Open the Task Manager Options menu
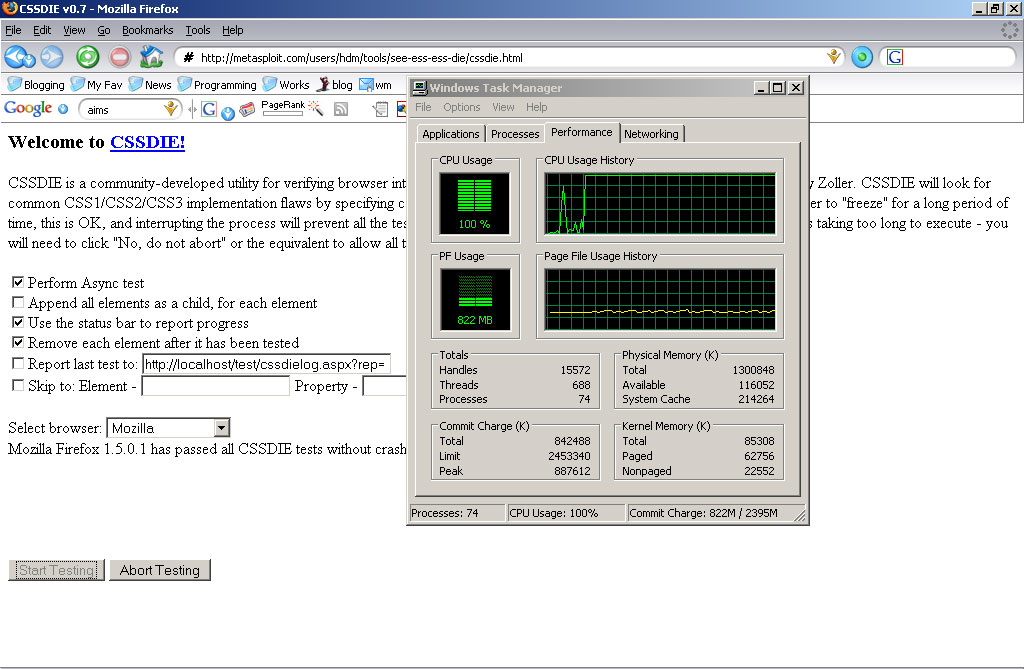 [462, 107]
